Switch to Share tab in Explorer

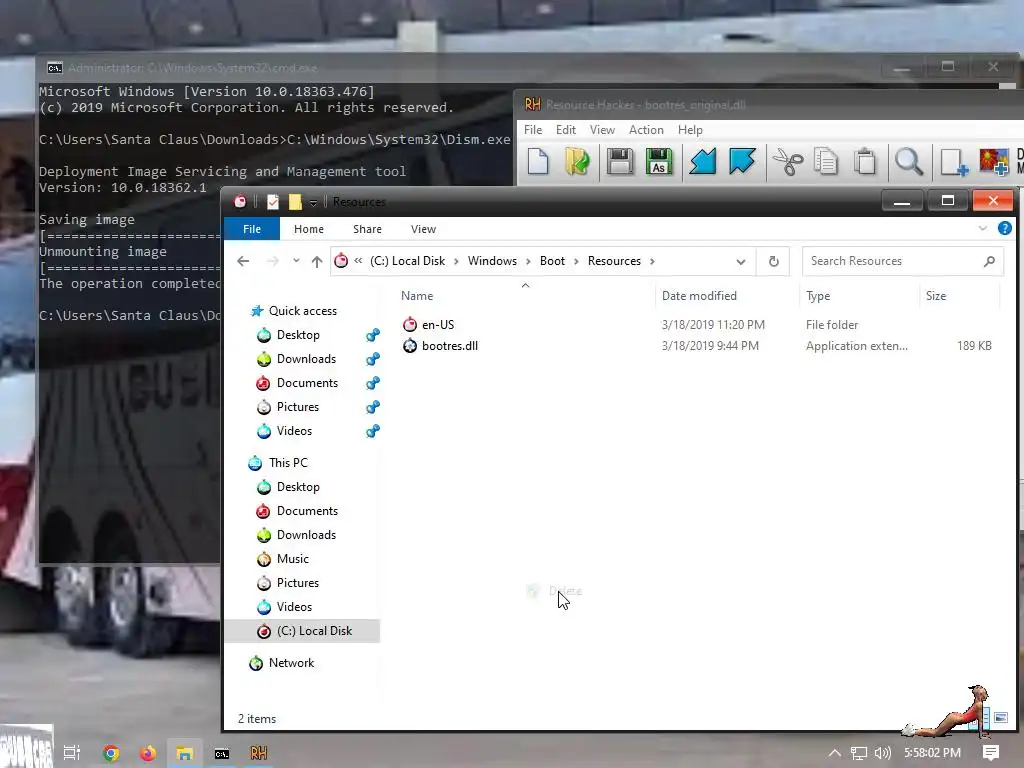point(367,229)
